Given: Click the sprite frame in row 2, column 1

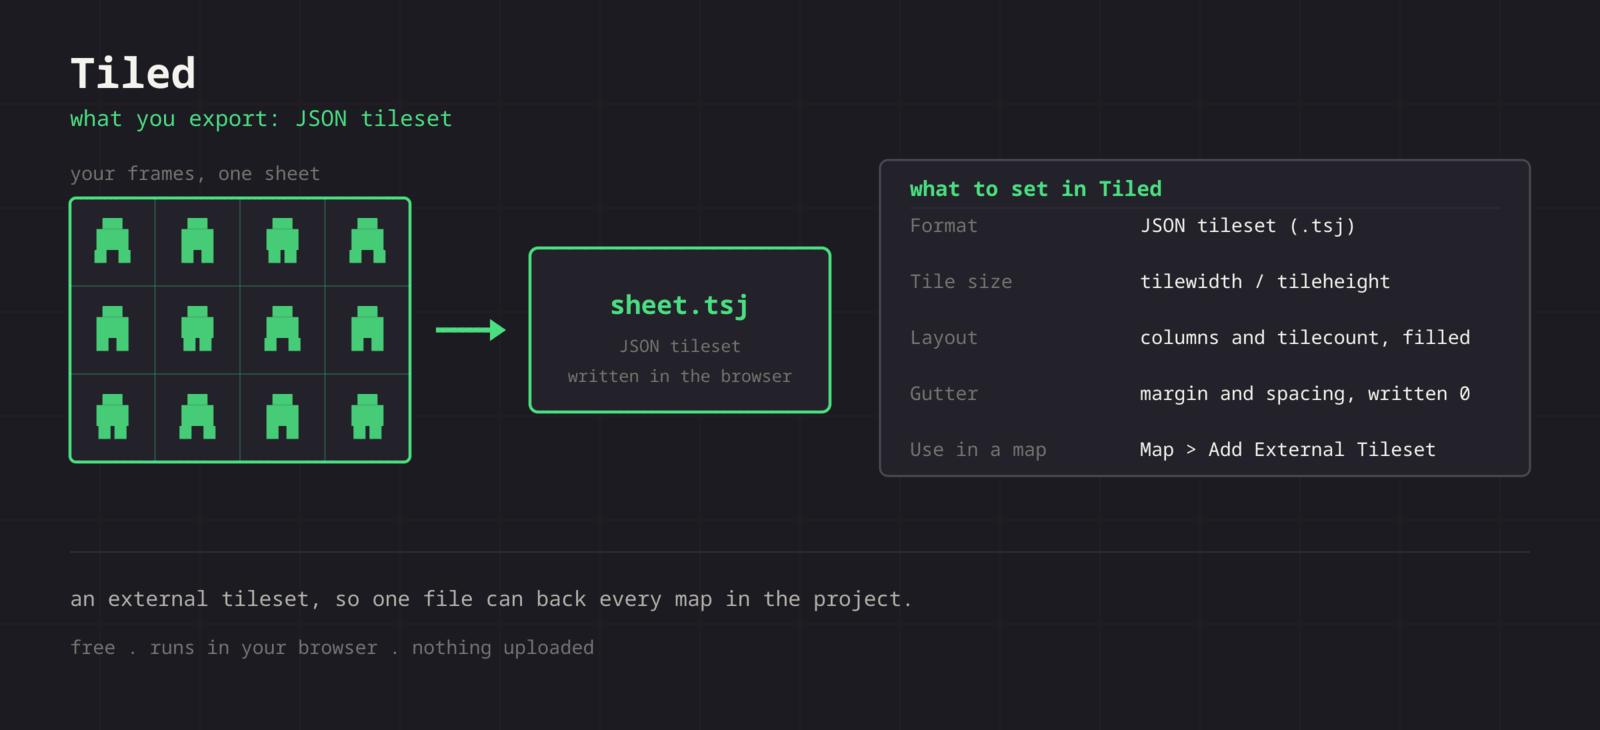Looking at the screenshot, I should [113, 330].
